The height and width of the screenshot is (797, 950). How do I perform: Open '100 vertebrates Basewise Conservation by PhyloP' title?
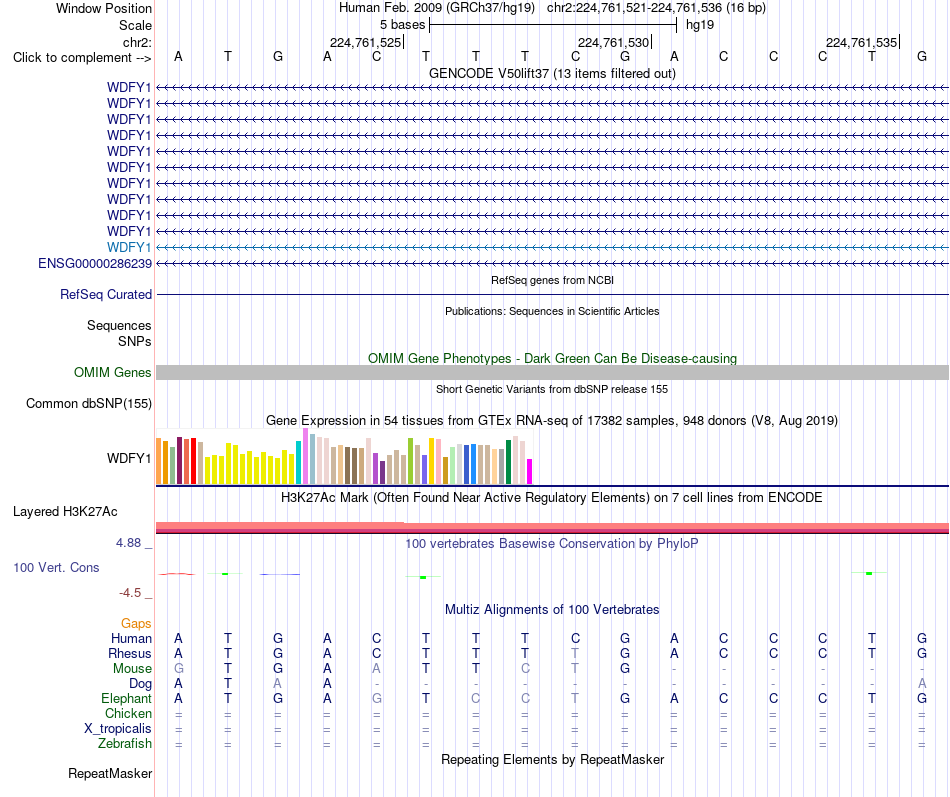[552, 544]
